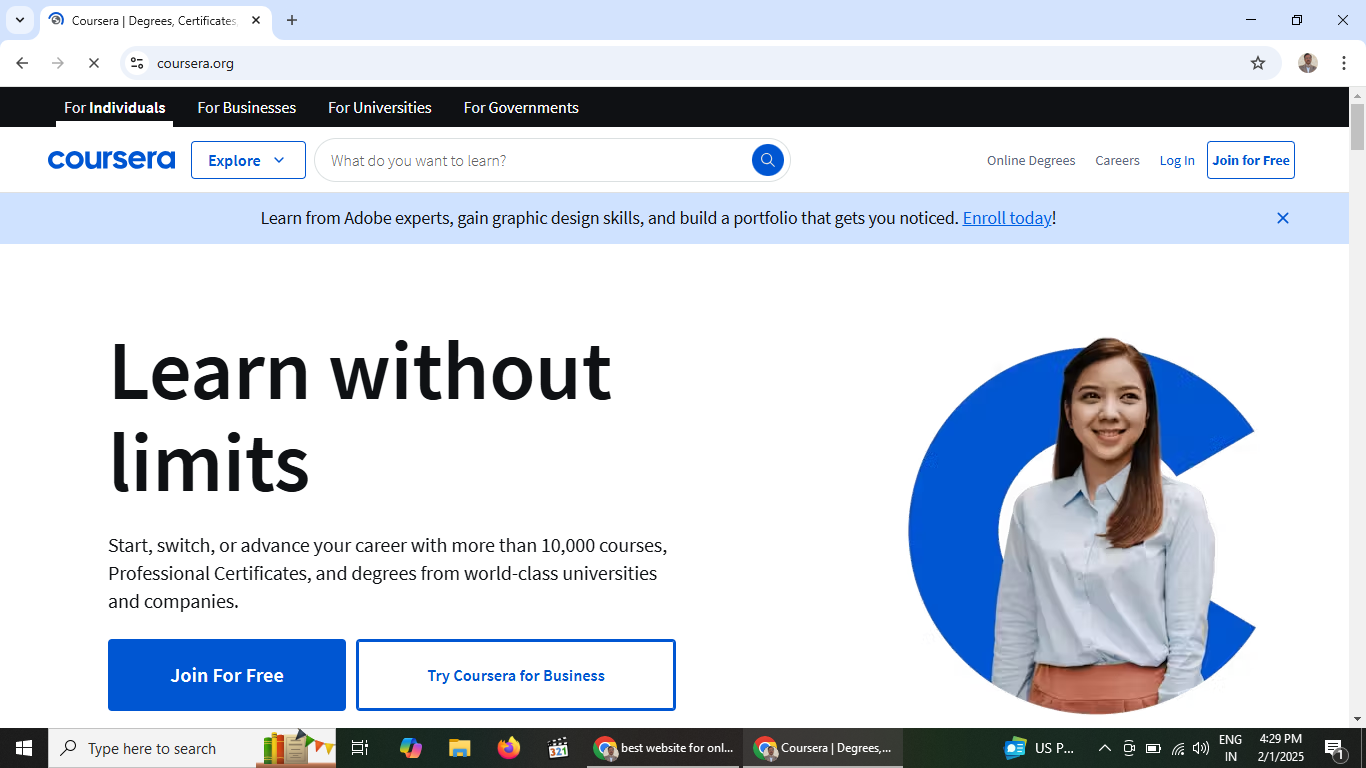Open the Windows Start menu
The image size is (1366, 768).
(x=24, y=748)
